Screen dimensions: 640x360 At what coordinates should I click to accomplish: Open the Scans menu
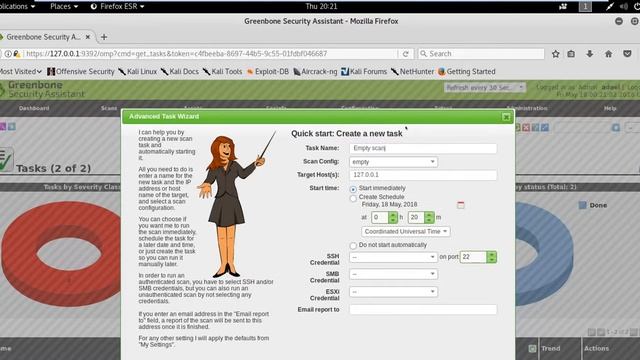[x=109, y=108]
